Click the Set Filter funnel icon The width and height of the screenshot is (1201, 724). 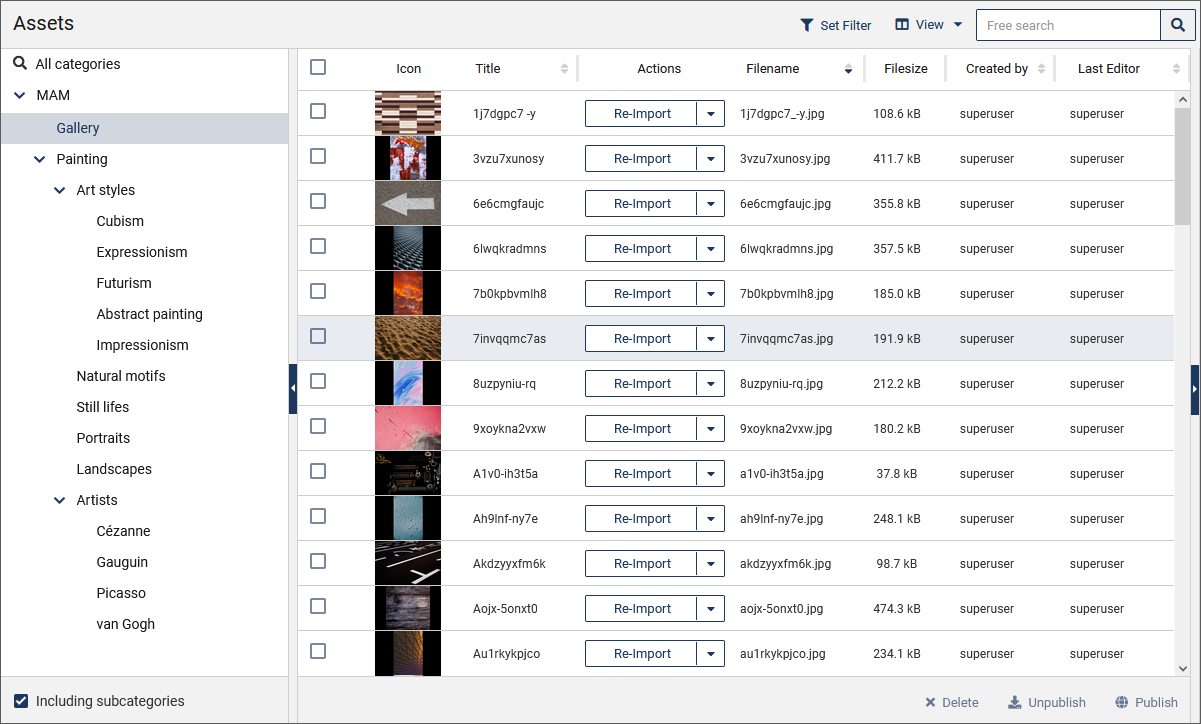[x=807, y=26]
